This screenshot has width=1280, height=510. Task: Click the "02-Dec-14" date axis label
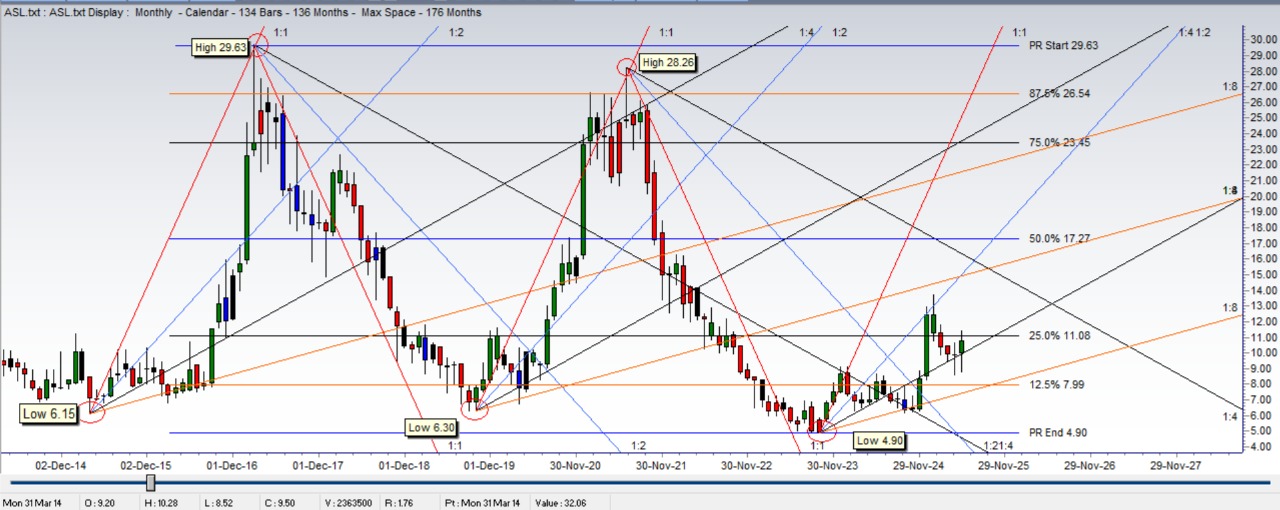(62, 465)
